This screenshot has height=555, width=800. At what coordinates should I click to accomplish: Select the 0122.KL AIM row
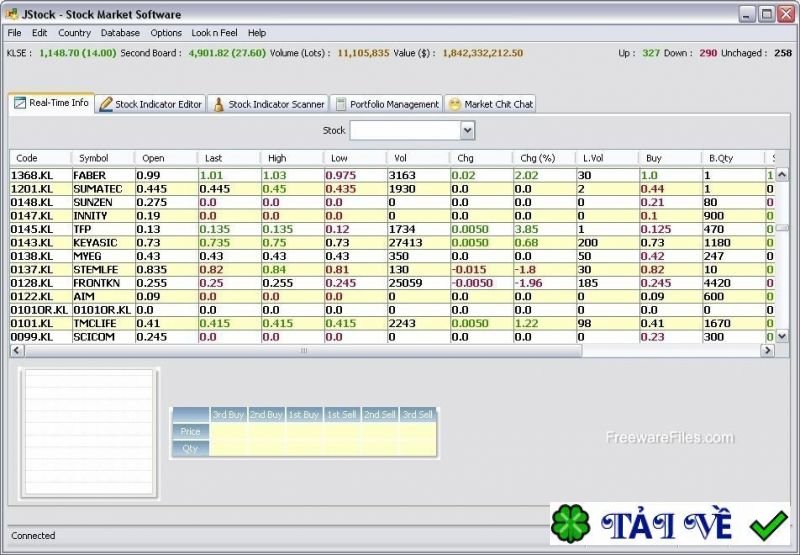pyautogui.click(x=392, y=296)
